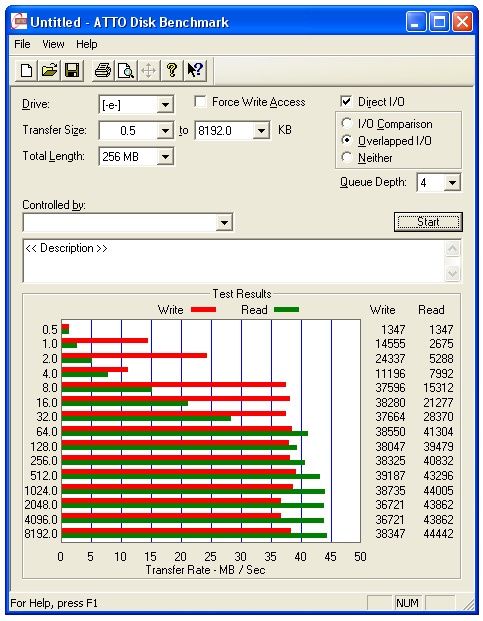Click the question mark About icon
The height and width of the screenshot is (621, 483).
pyautogui.click(x=172, y=70)
